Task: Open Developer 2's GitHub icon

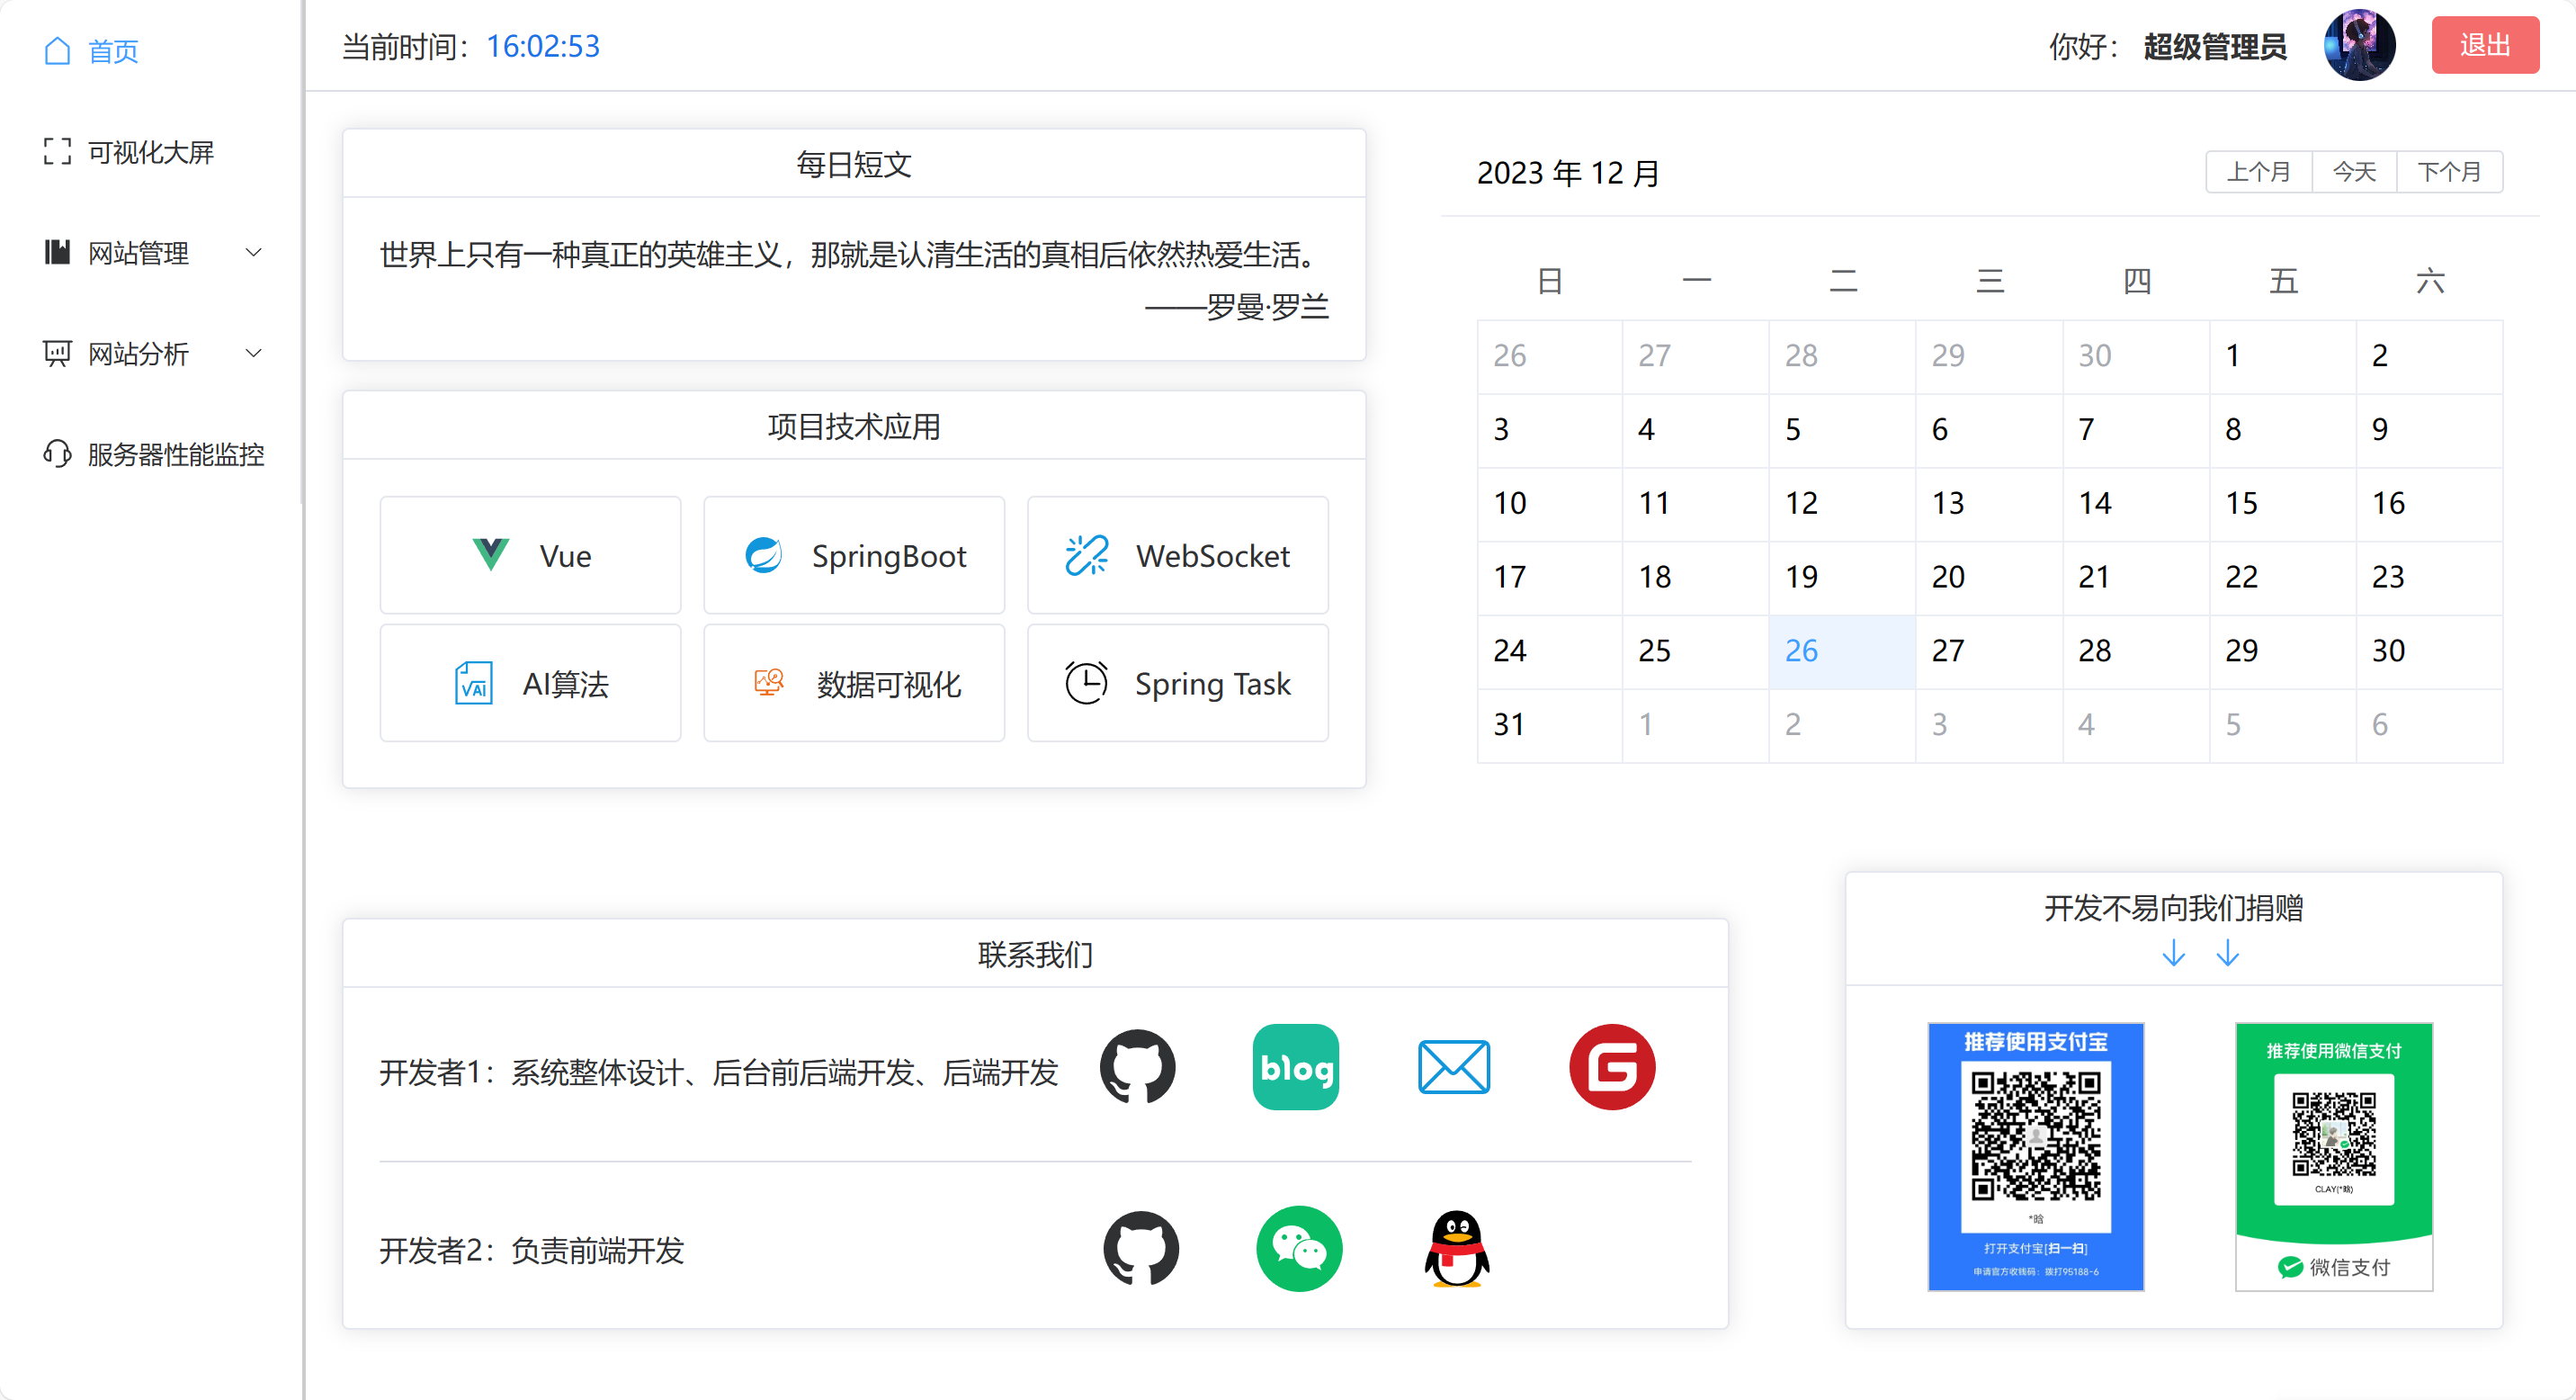Action: click(1141, 1250)
